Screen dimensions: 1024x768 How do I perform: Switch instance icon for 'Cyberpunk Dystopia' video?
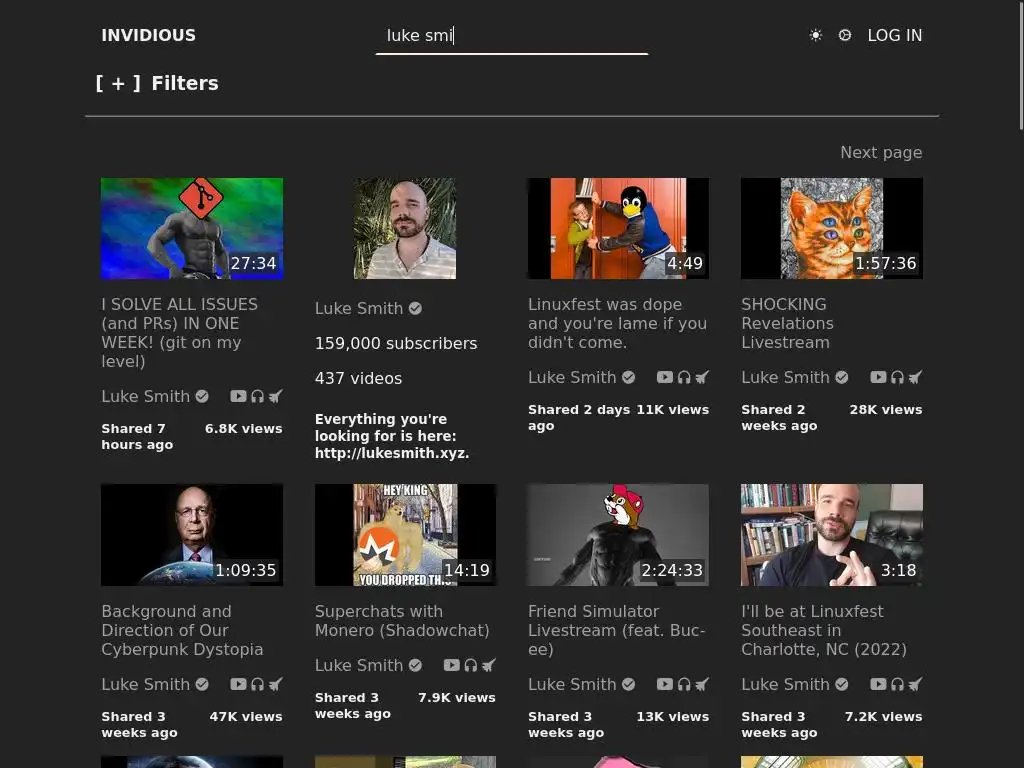276,684
